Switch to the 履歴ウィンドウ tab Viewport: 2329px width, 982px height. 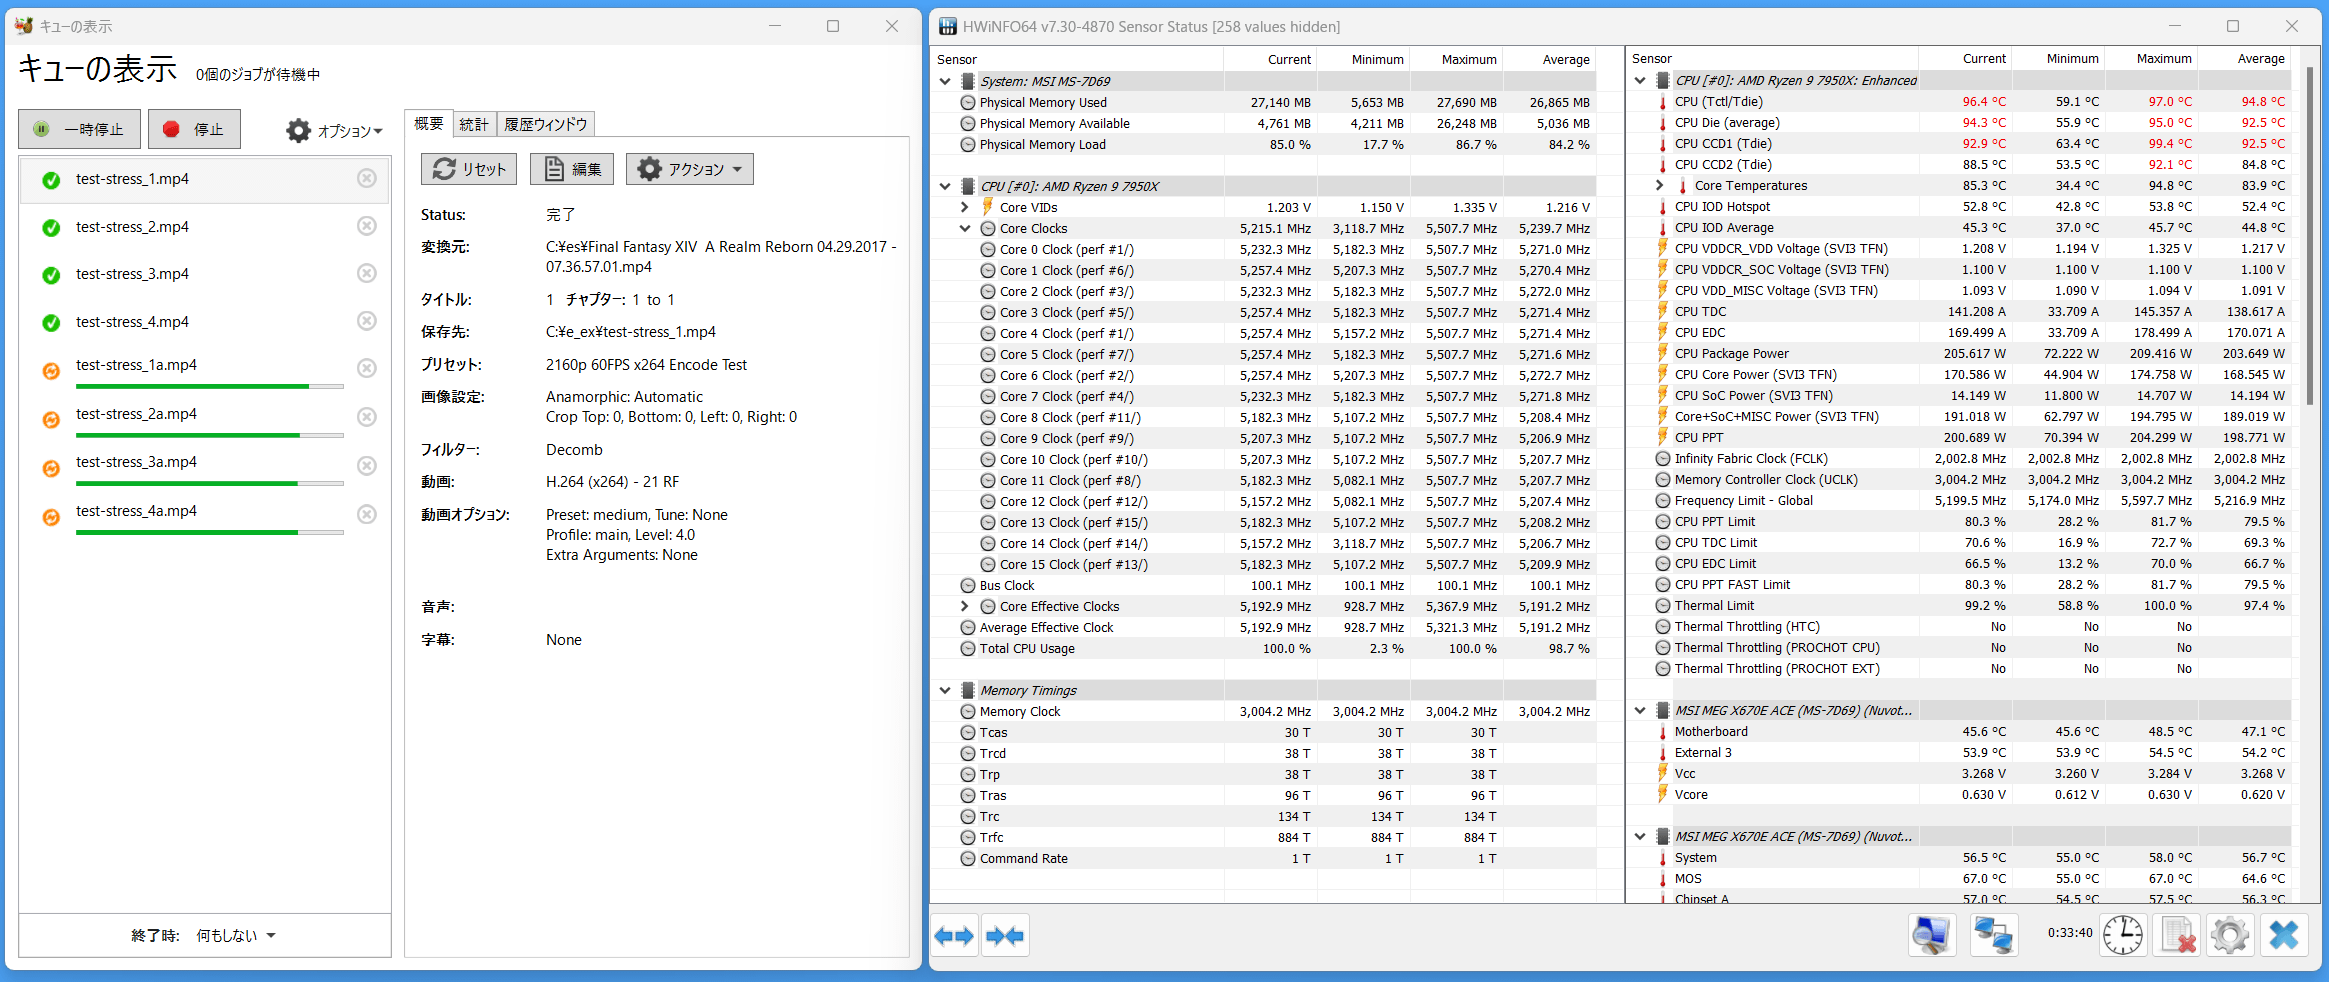[545, 124]
